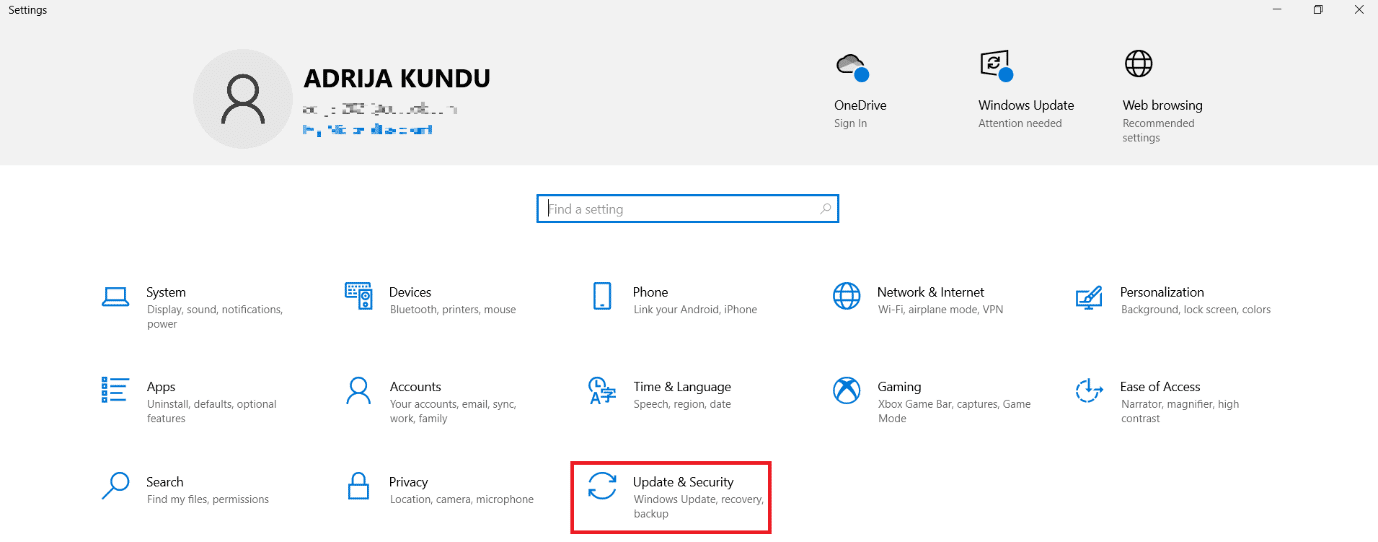The width and height of the screenshot is (1378, 542).
Task: Click the OneDrive Sign In text
Action: click(851, 124)
